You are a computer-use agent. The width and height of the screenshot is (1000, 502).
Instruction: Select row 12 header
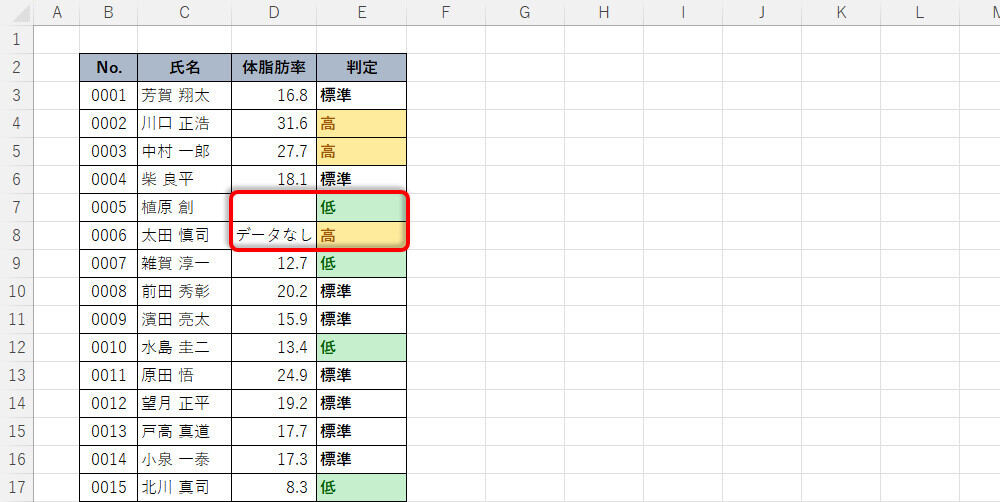click(17, 347)
